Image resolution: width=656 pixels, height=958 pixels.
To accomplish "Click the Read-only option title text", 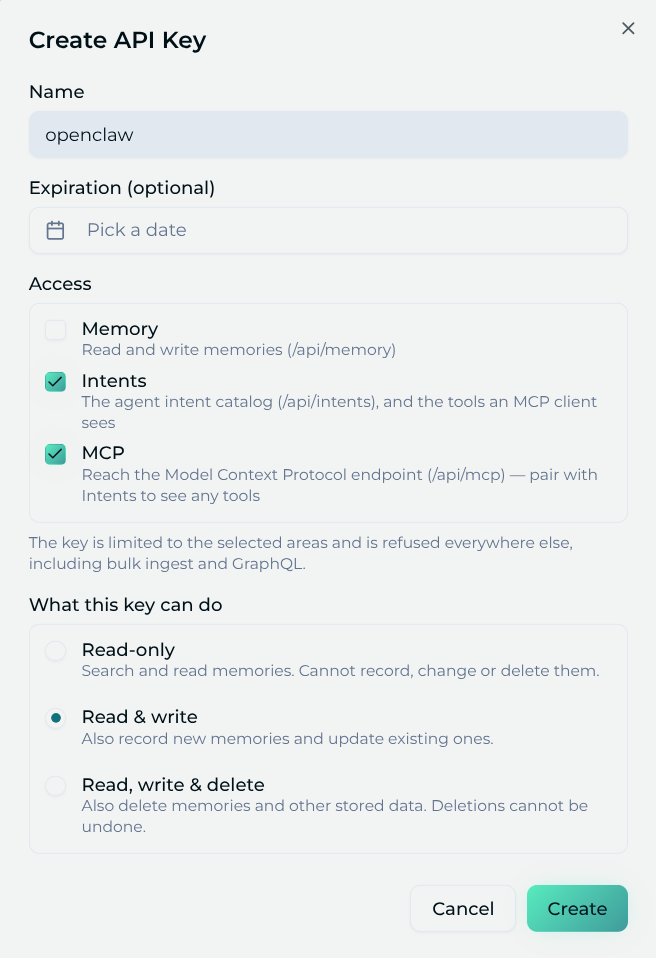I will click(x=128, y=649).
